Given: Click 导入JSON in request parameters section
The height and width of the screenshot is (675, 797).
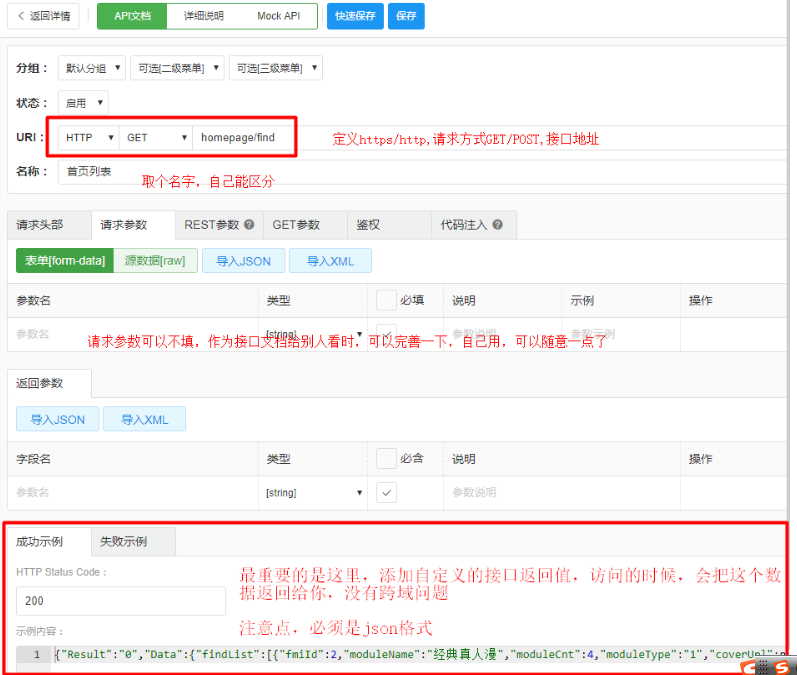Looking at the screenshot, I should [243, 261].
